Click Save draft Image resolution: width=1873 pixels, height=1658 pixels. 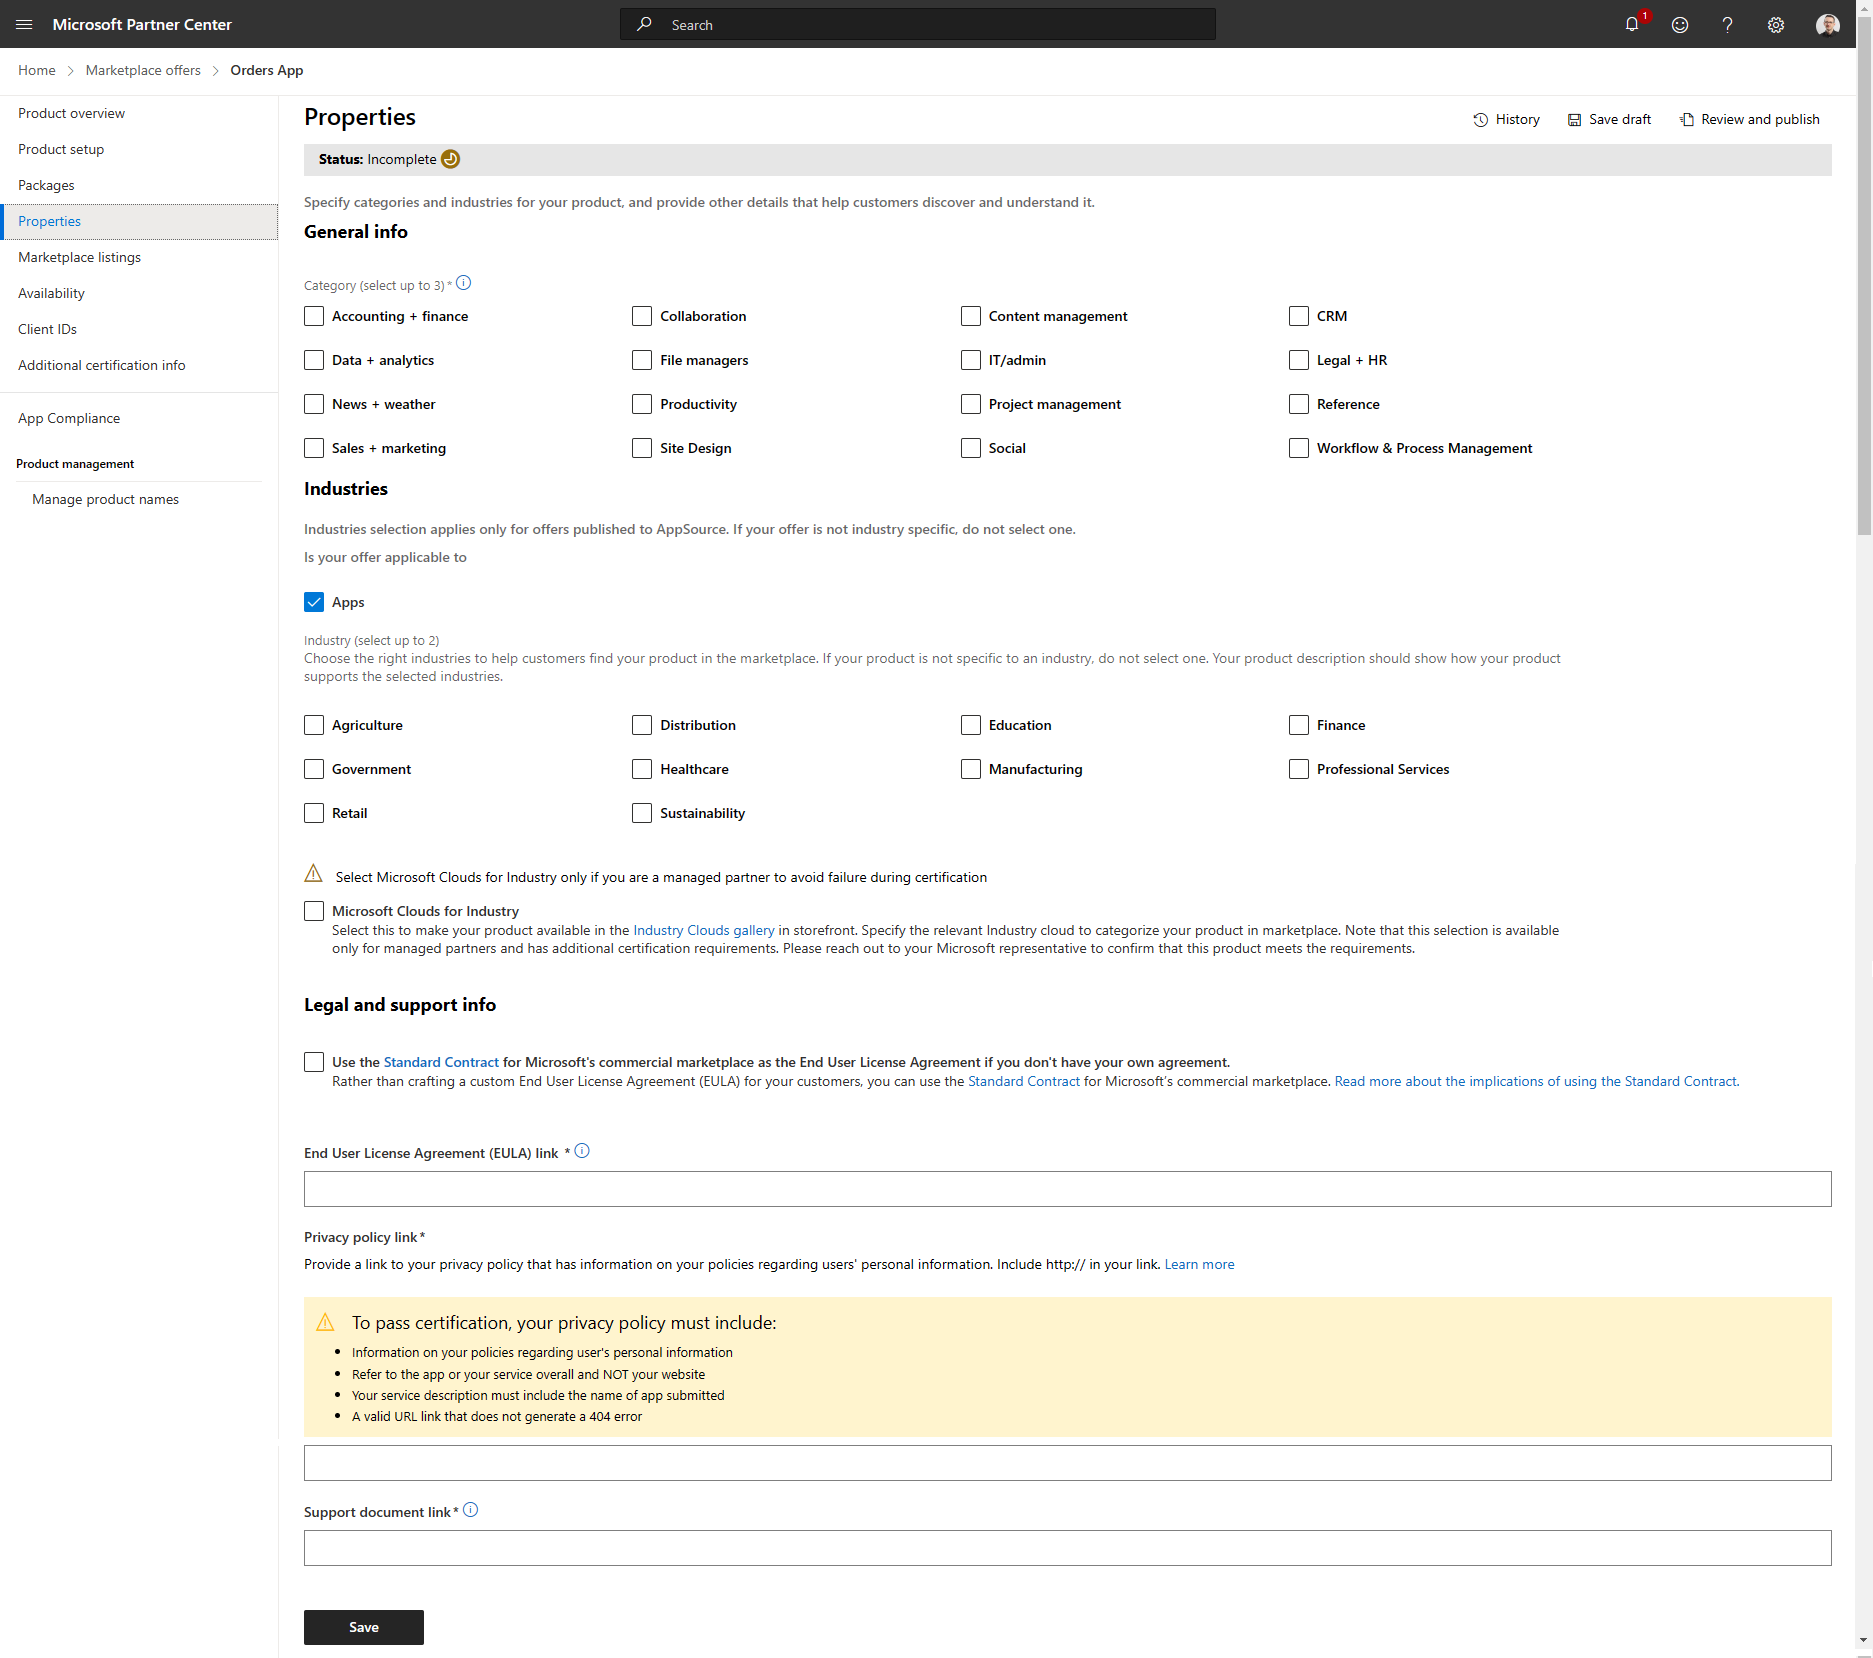pyautogui.click(x=1609, y=119)
